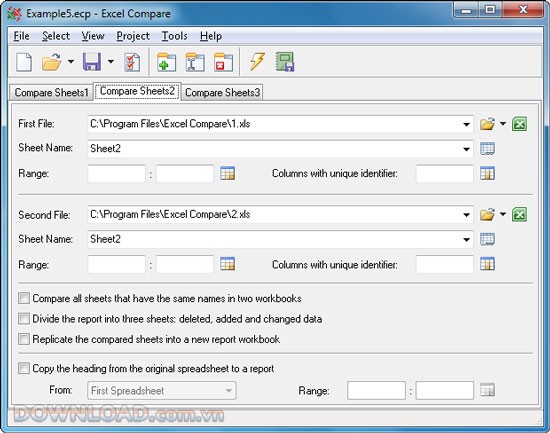Click the heading Range start field
The height and width of the screenshot is (433, 550).
click(376, 391)
